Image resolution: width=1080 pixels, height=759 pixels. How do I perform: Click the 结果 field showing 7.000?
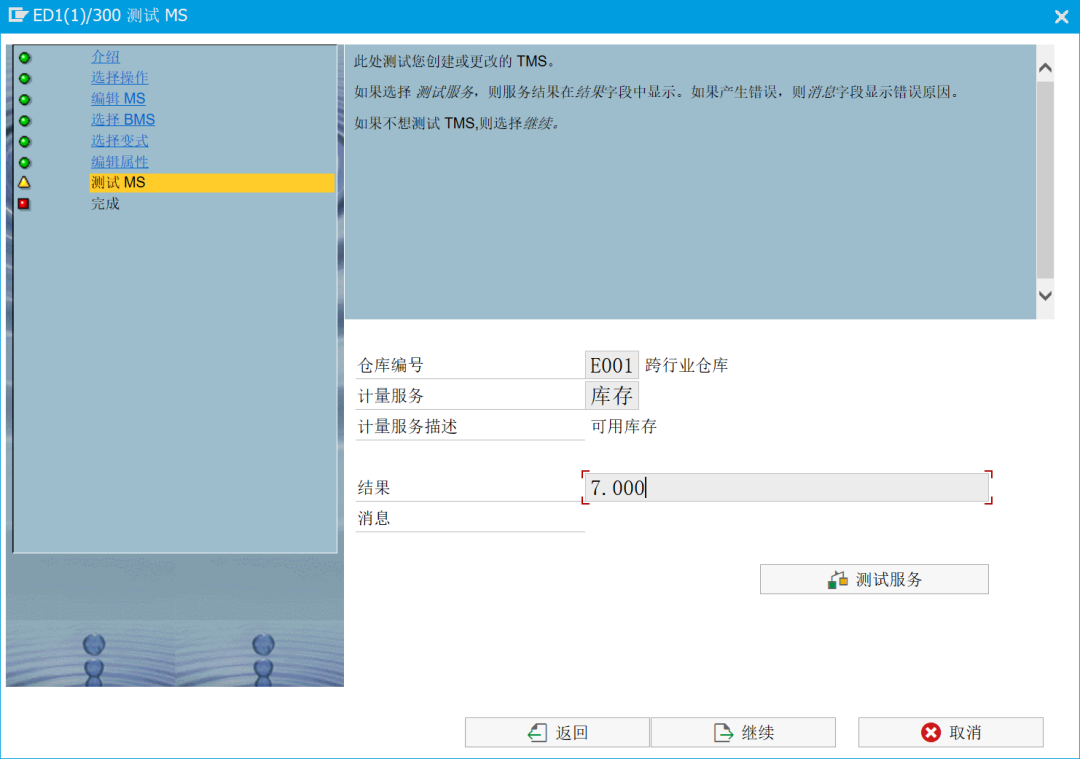click(x=787, y=488)
